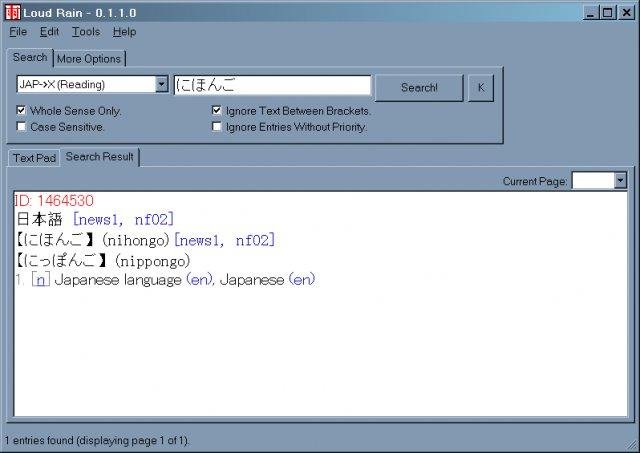The height and width of the screenshot is (453, 640).
Task: Uncheck Whole Sense Only checkbox
Action: tap(21, 110)
